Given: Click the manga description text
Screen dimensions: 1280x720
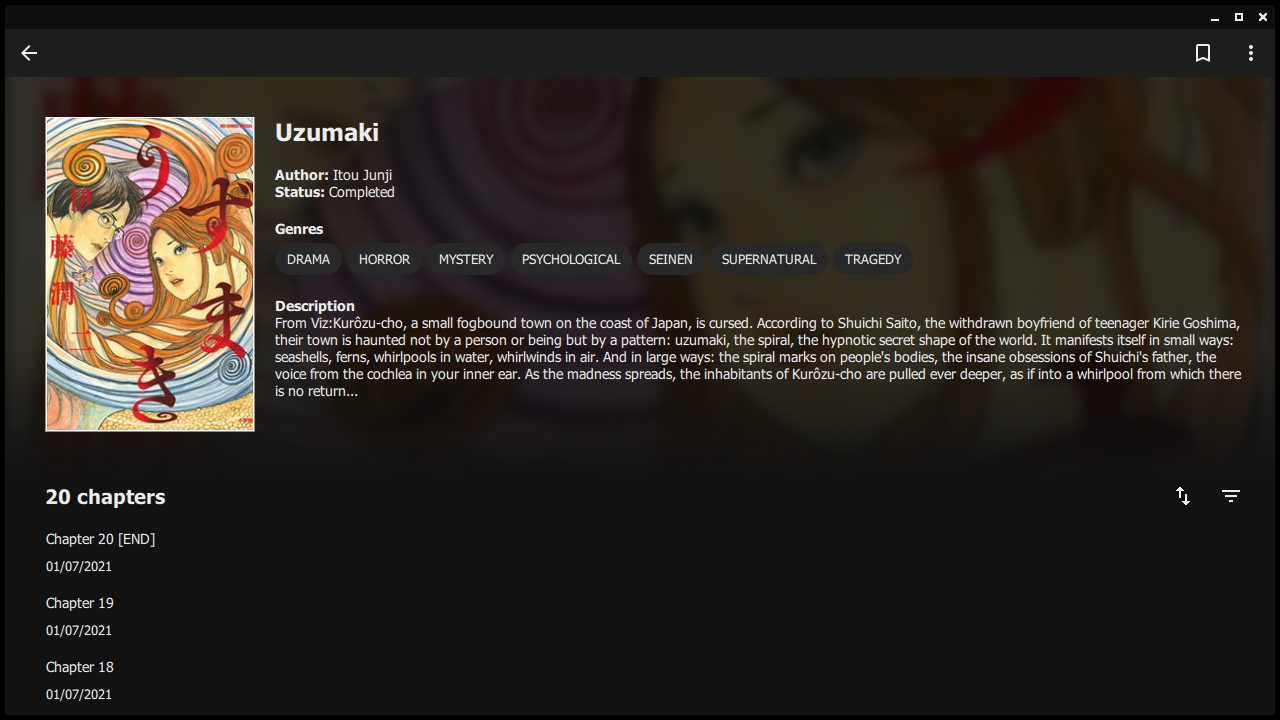Looking at the screenshot, I should coord(758,357).
